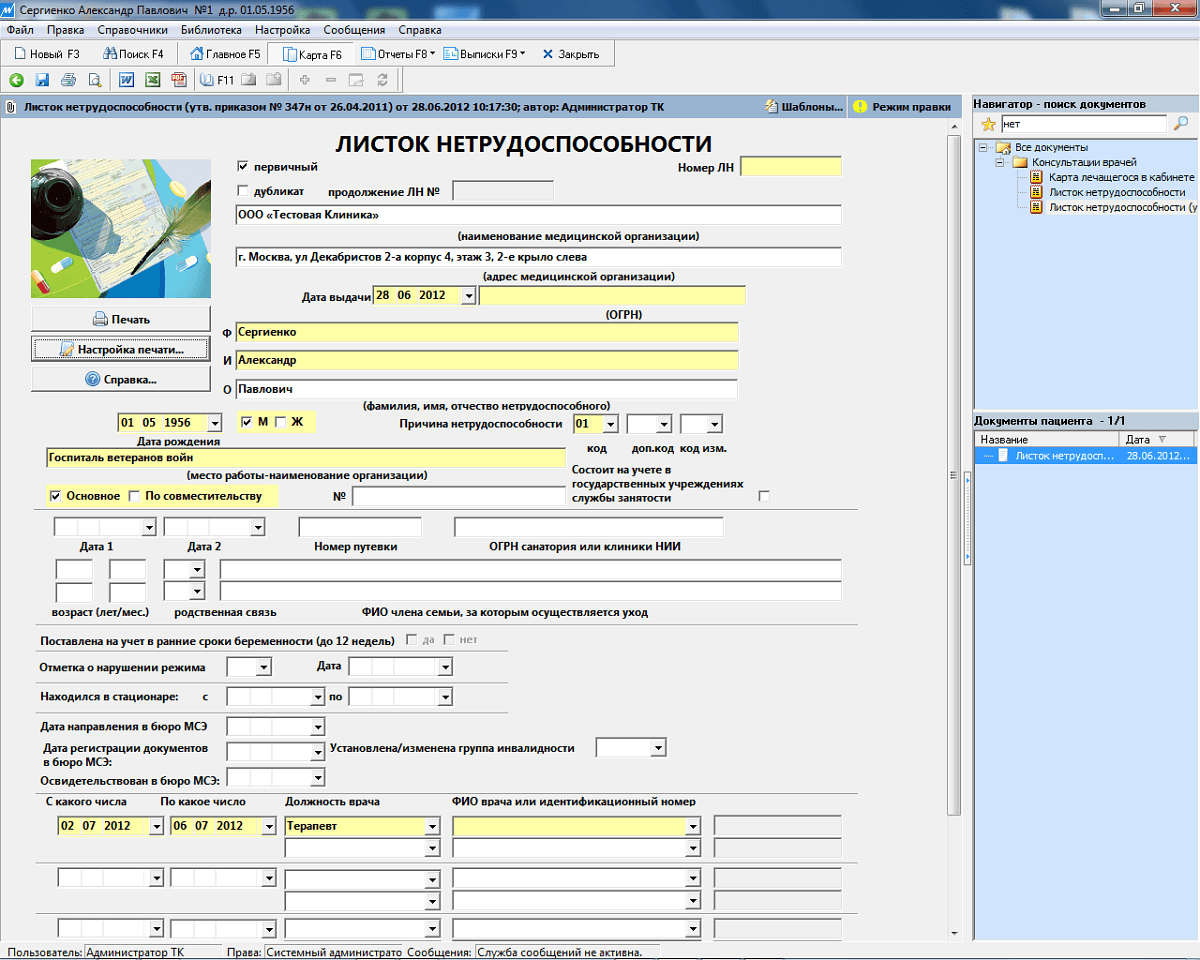
Task: Click the navigator search magnifier icon
Action: [x=1181, y=124]
